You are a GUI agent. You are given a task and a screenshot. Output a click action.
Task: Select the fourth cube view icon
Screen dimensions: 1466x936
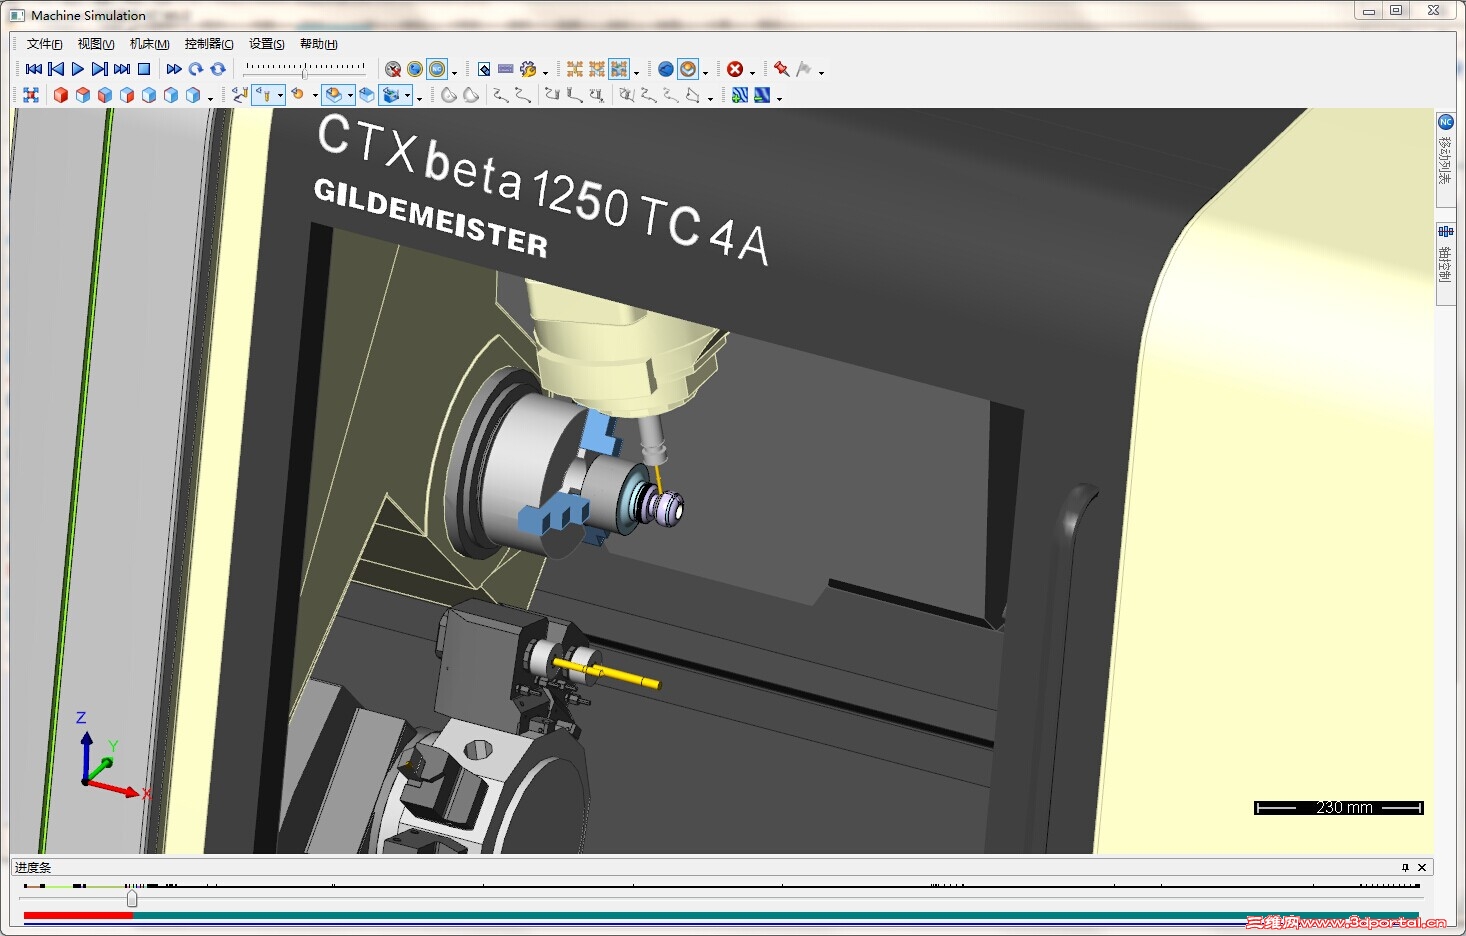pos(127,95)
